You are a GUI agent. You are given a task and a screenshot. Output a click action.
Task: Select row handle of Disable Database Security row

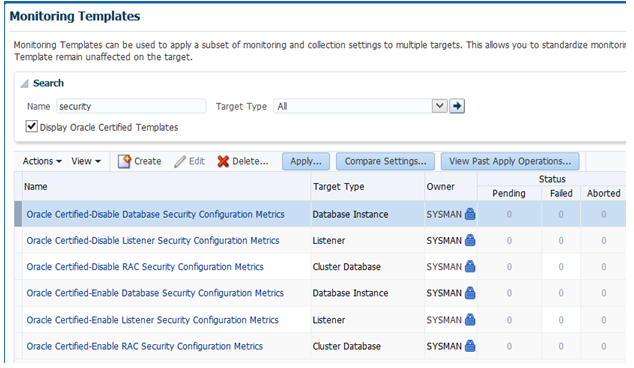[x=18, y=214]
